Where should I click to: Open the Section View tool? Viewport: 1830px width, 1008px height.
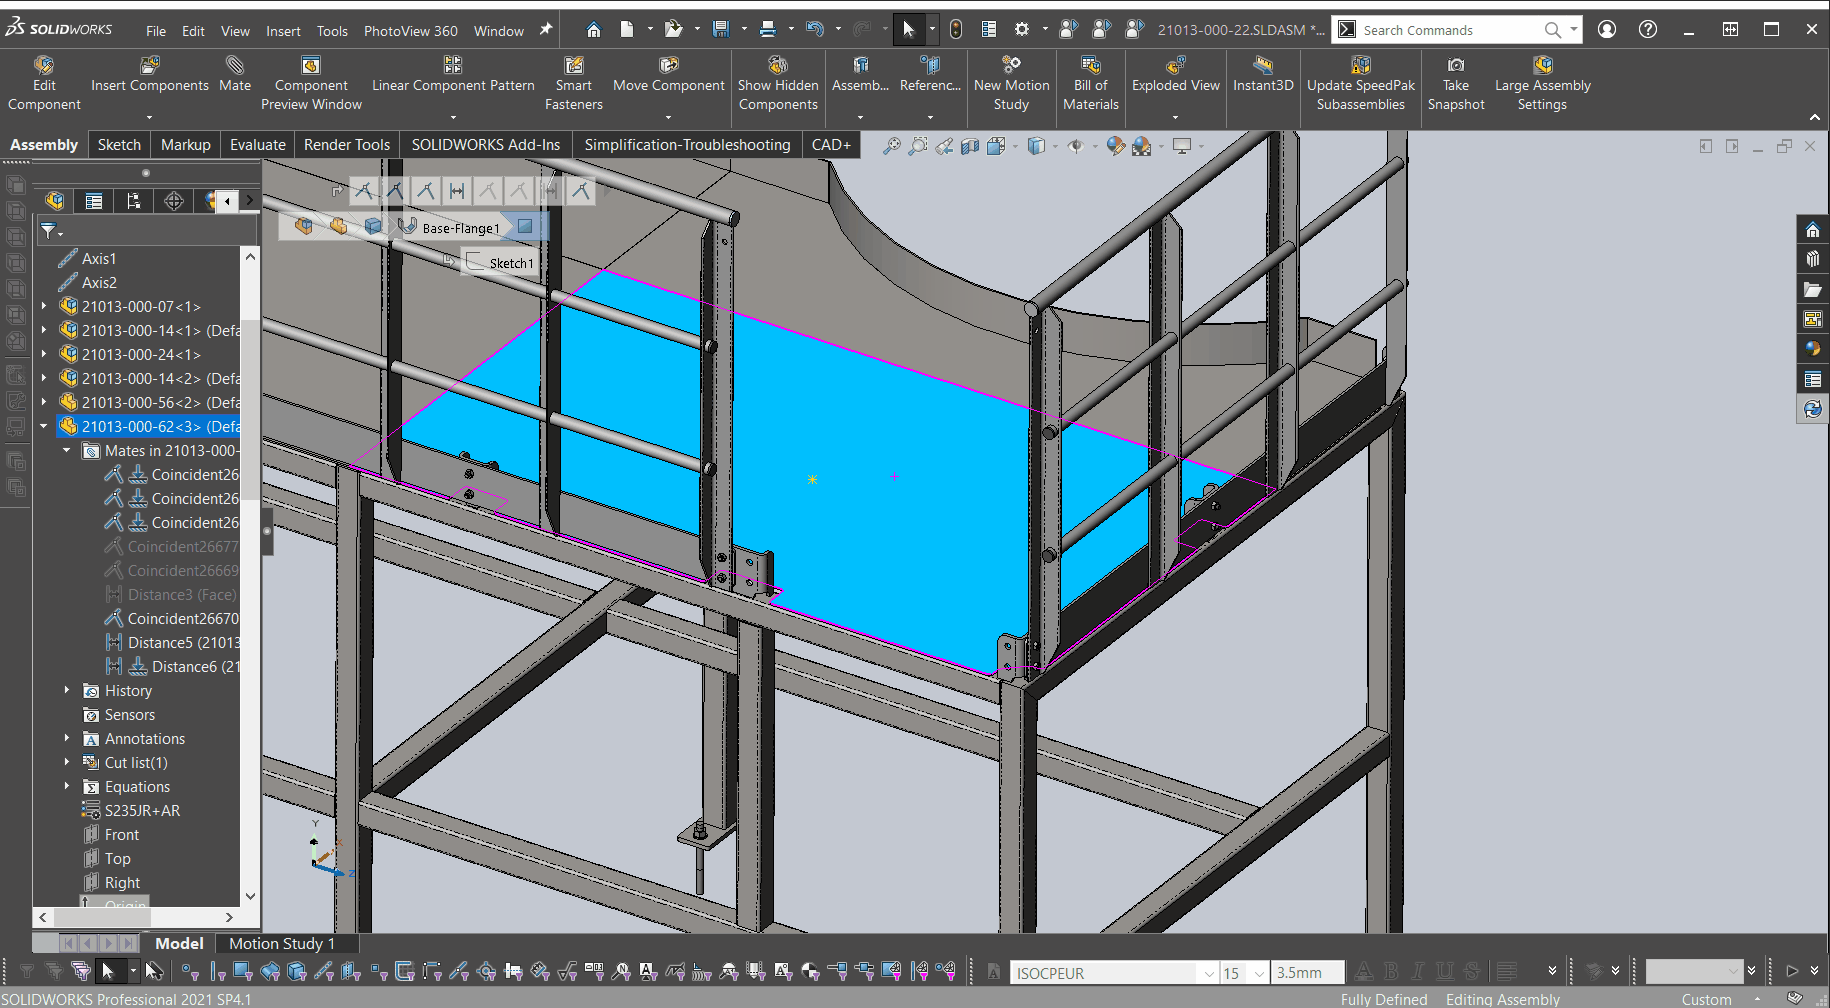[x=969, y=146]
